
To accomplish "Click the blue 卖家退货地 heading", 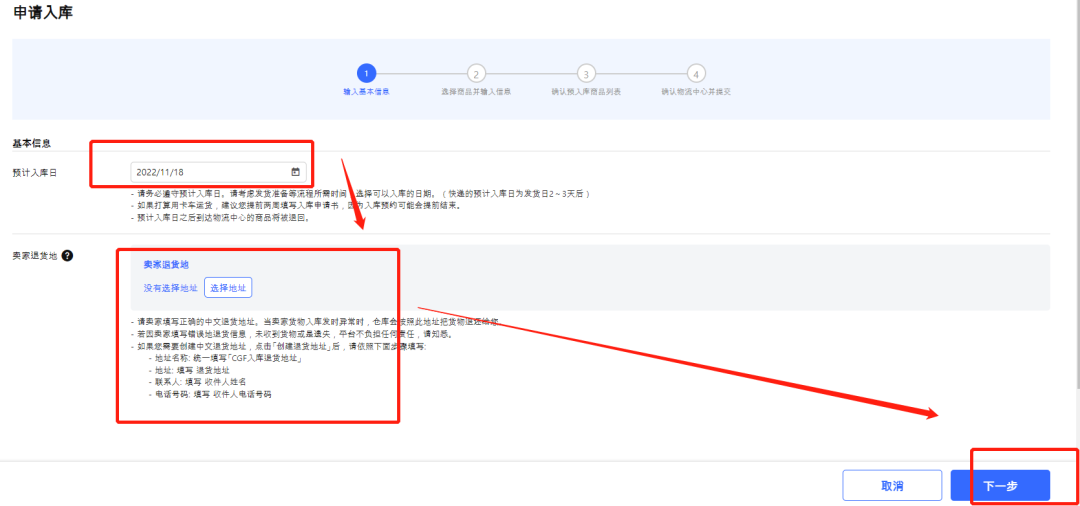I will coord(166,264).
